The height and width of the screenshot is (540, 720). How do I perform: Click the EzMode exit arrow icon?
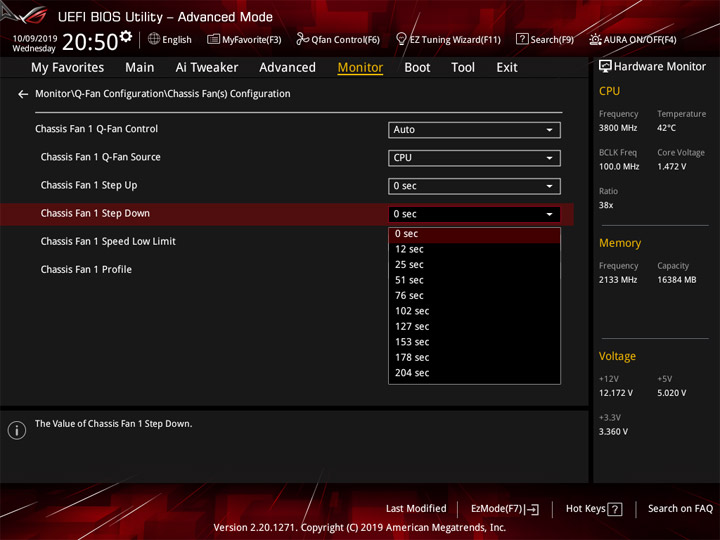[x=533, y=509]
